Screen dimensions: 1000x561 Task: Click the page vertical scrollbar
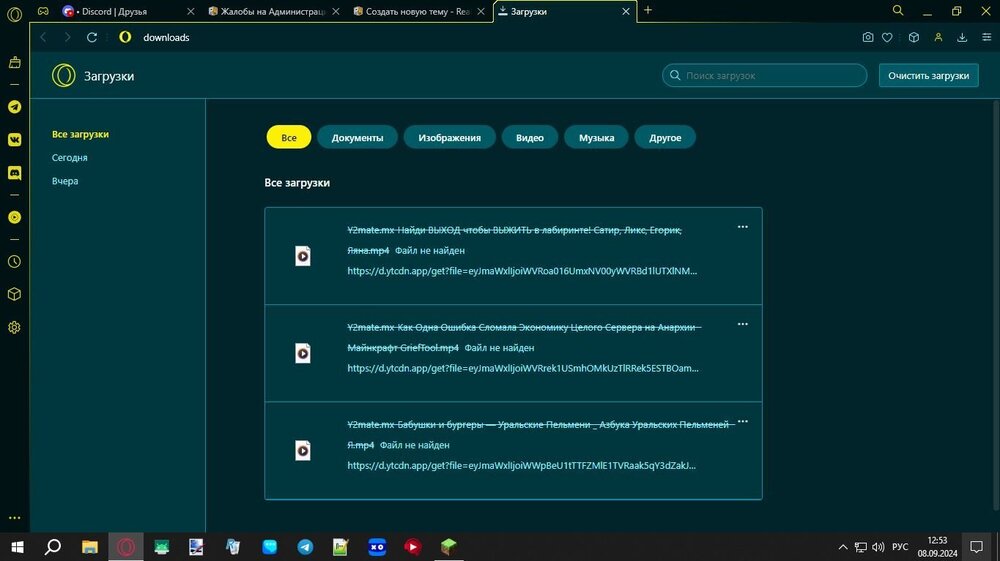pos(996,305)
